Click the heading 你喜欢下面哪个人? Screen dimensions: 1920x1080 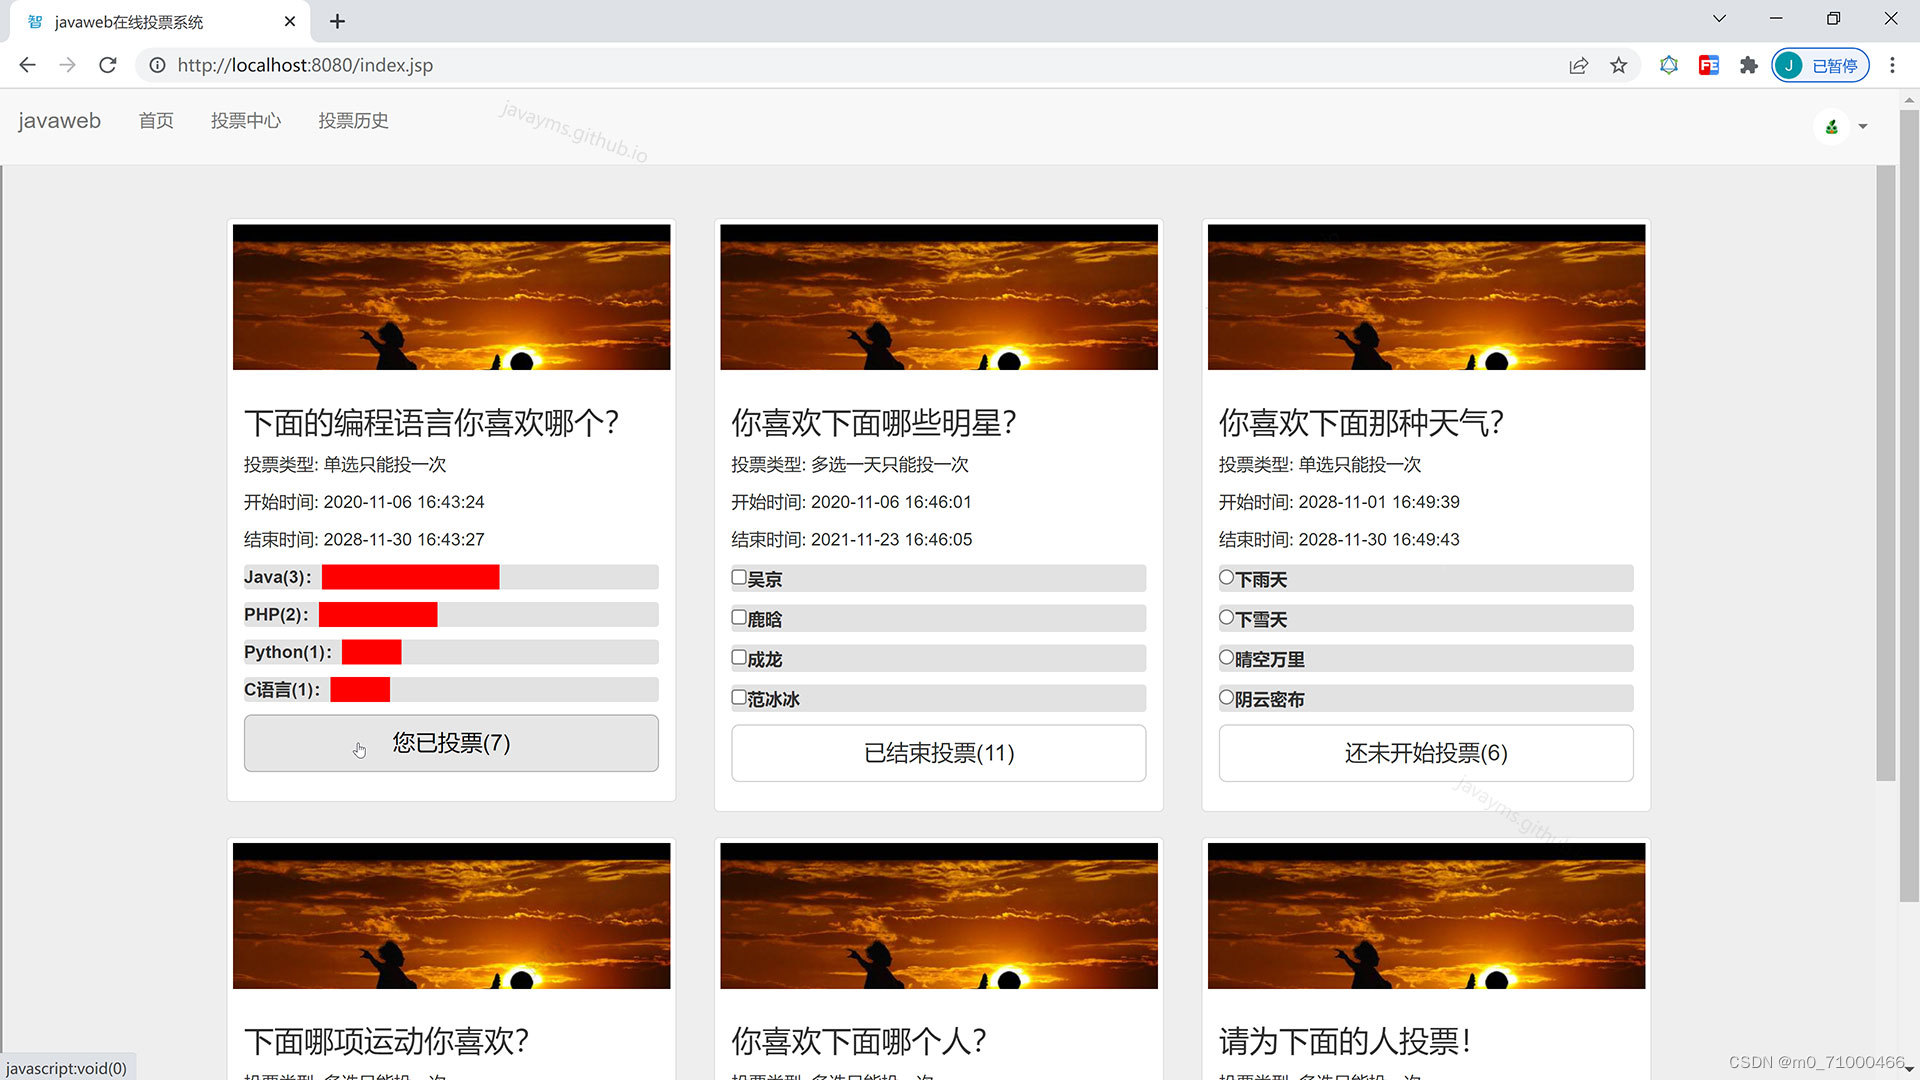[x=859, y=1042]
